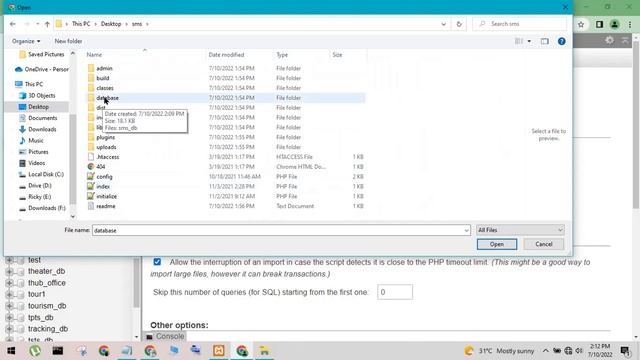
Task: Select the readme text document icon
Action: [x=91, y=206]
